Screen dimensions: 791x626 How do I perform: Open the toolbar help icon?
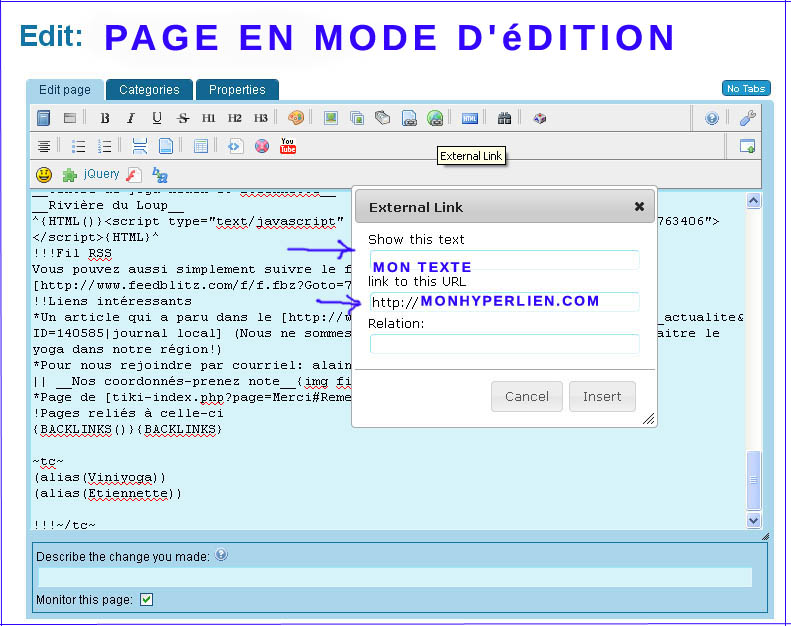[x=712, y=118]
